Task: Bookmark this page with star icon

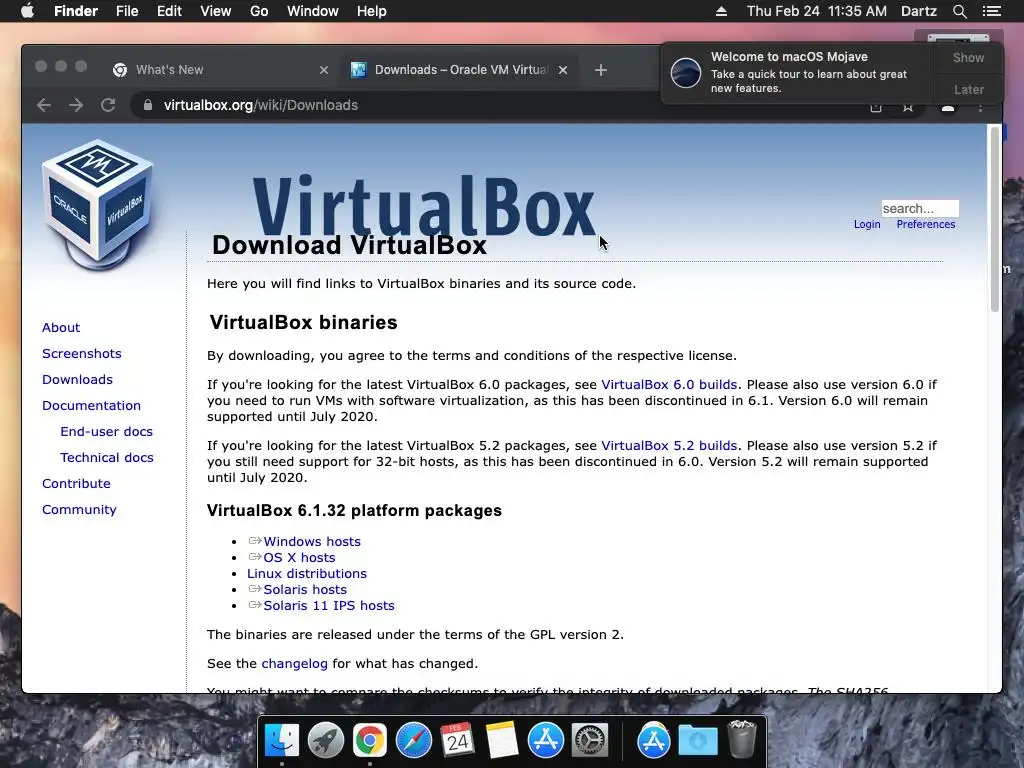Action: coord(908,107)
